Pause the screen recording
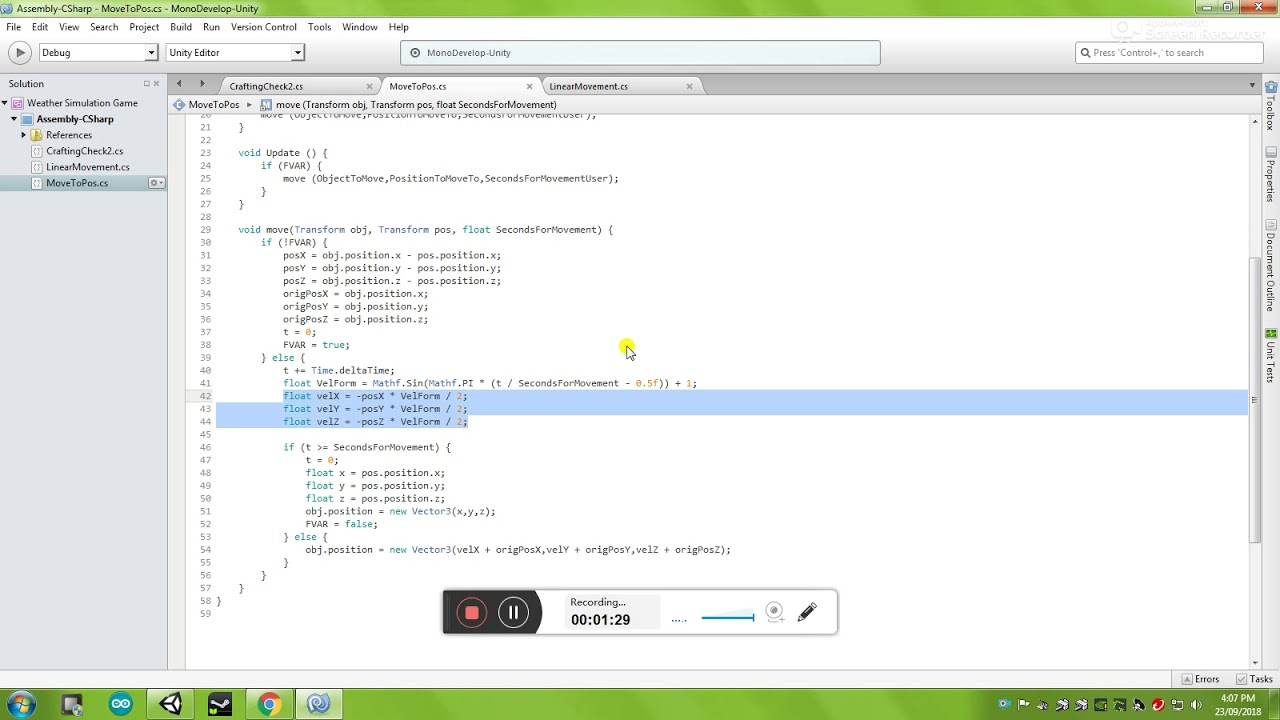 coord(513,613)
